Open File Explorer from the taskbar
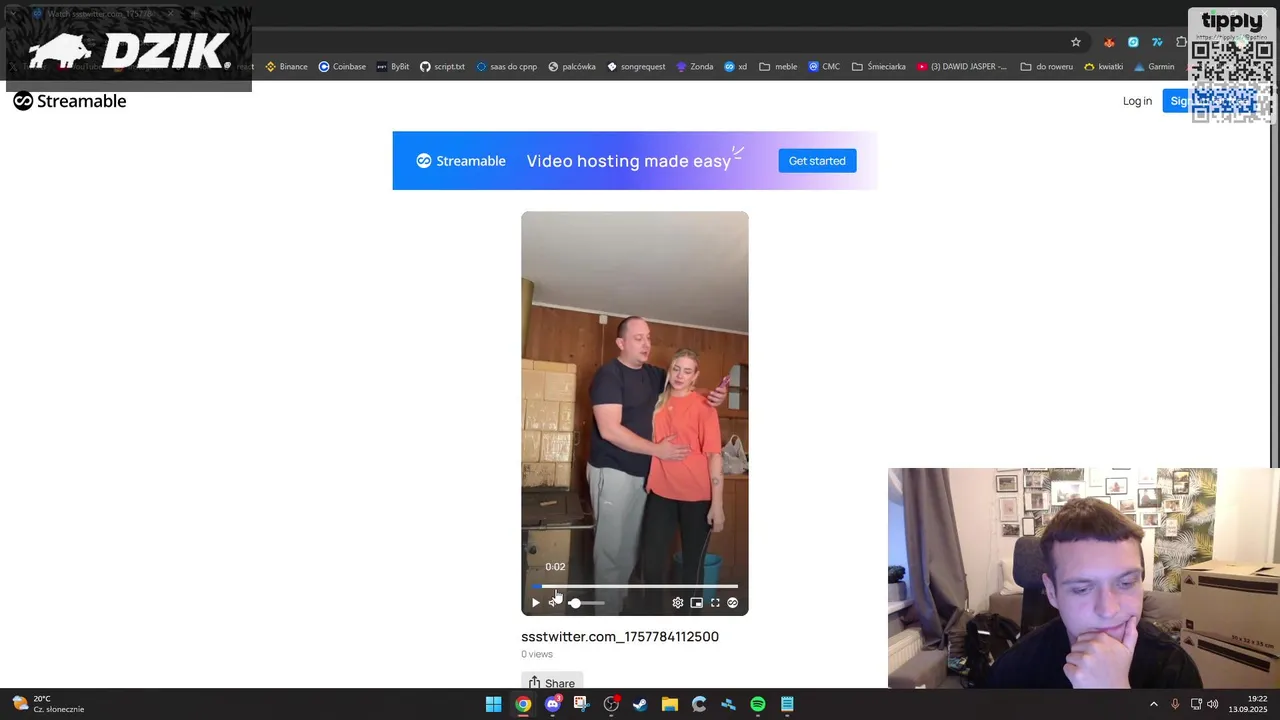The image size is (1280, 720). (x=670, y=704)
